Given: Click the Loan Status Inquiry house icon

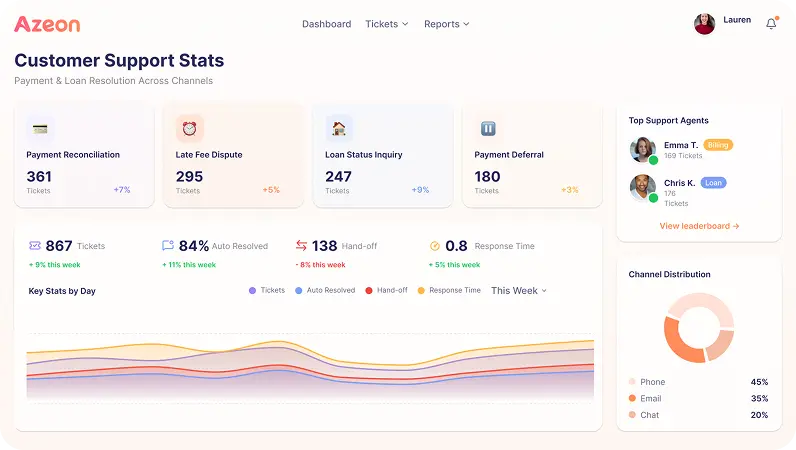Looking at the screenshot, I should coord(339,128).
